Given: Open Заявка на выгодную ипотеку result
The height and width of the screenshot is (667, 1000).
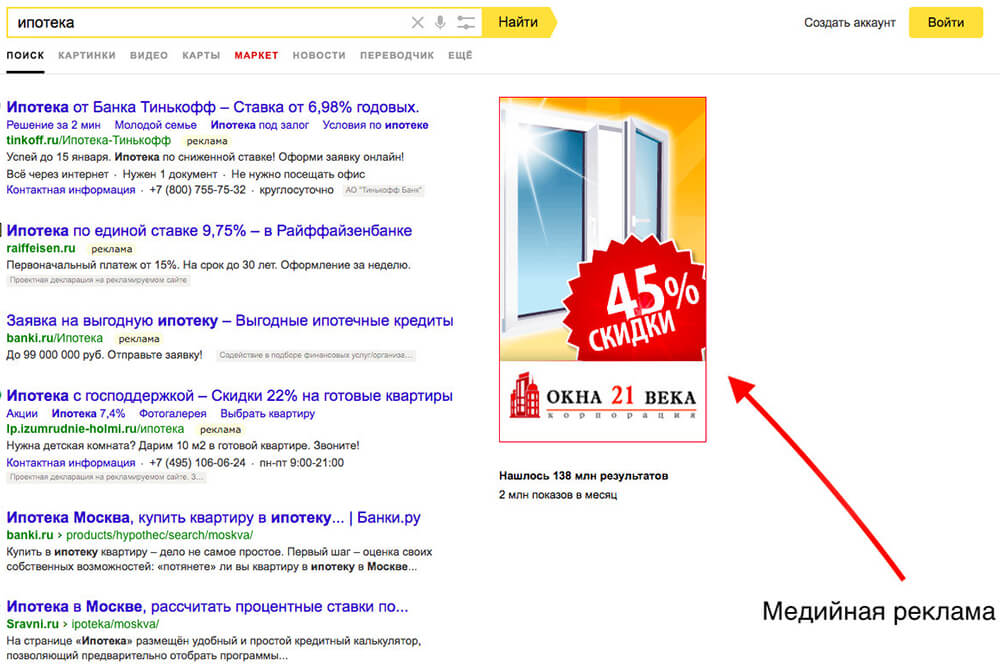Looking at the screenshot, I should 230,320.
